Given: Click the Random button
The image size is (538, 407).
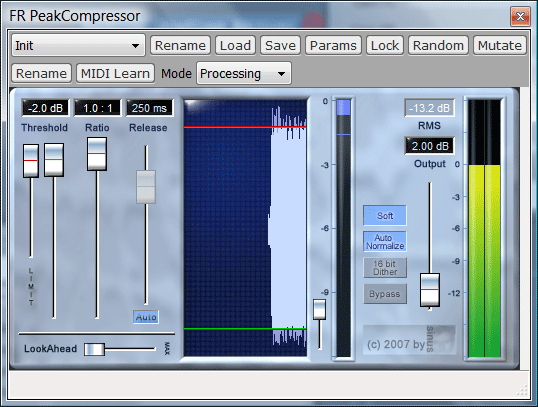Looking at the screenshot, I should click(438, 45).
